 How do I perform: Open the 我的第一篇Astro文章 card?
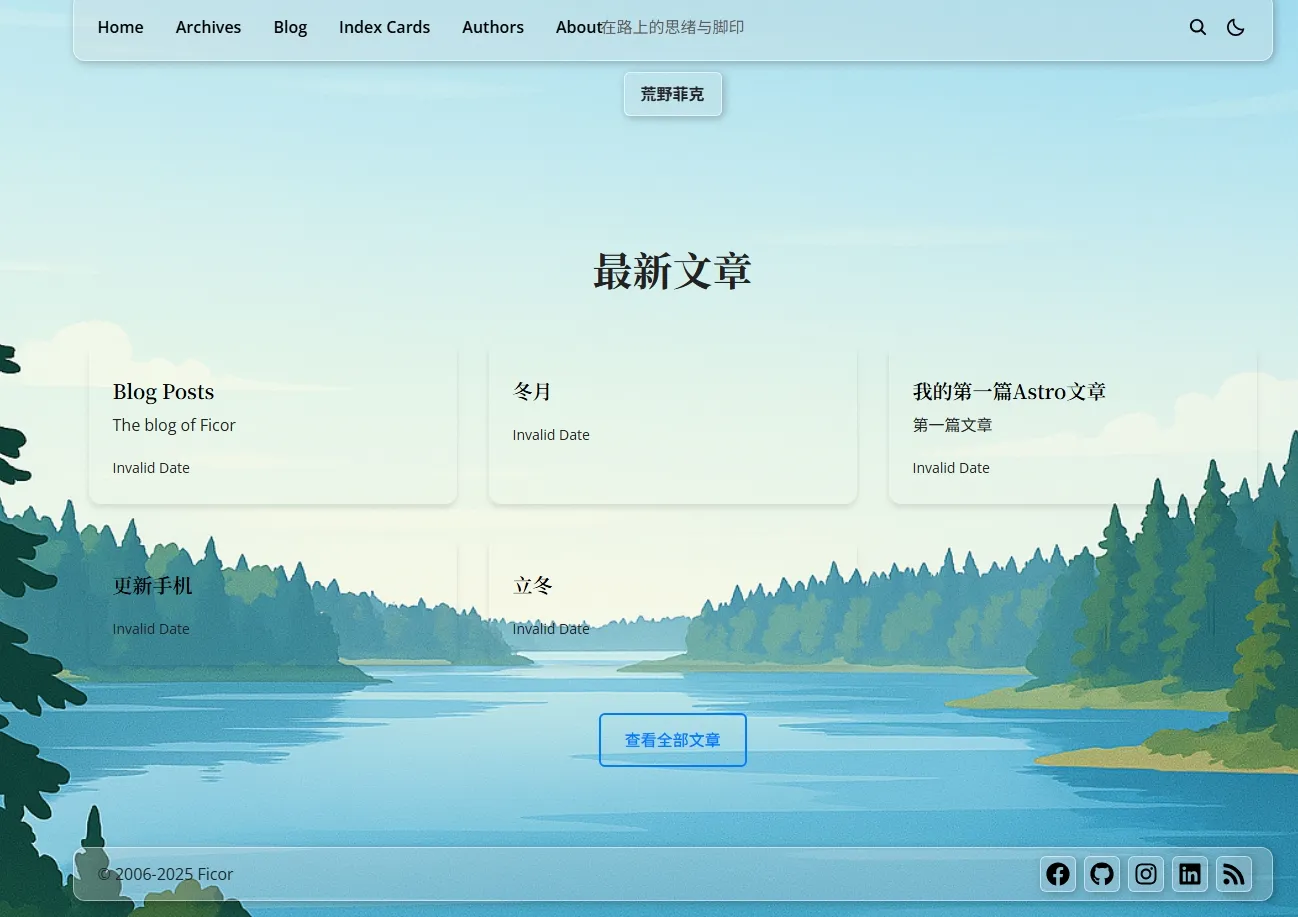pos(1072,426)
